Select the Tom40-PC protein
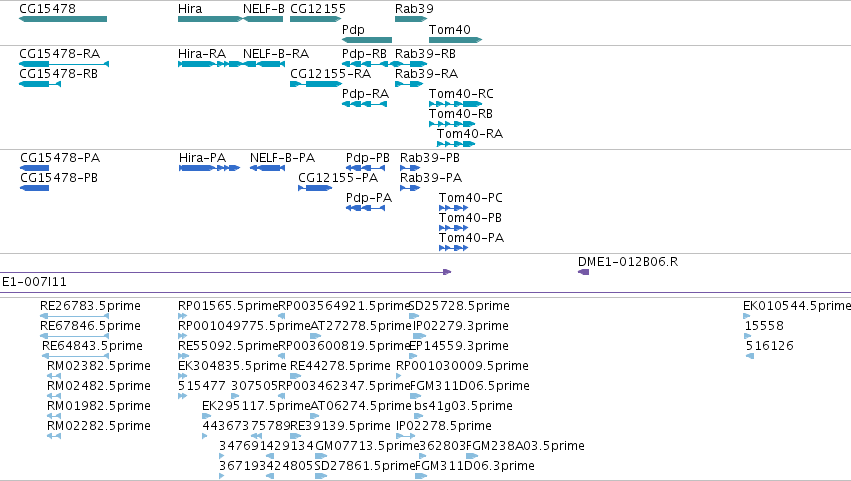The image size is (851, 481). (454, 208)
